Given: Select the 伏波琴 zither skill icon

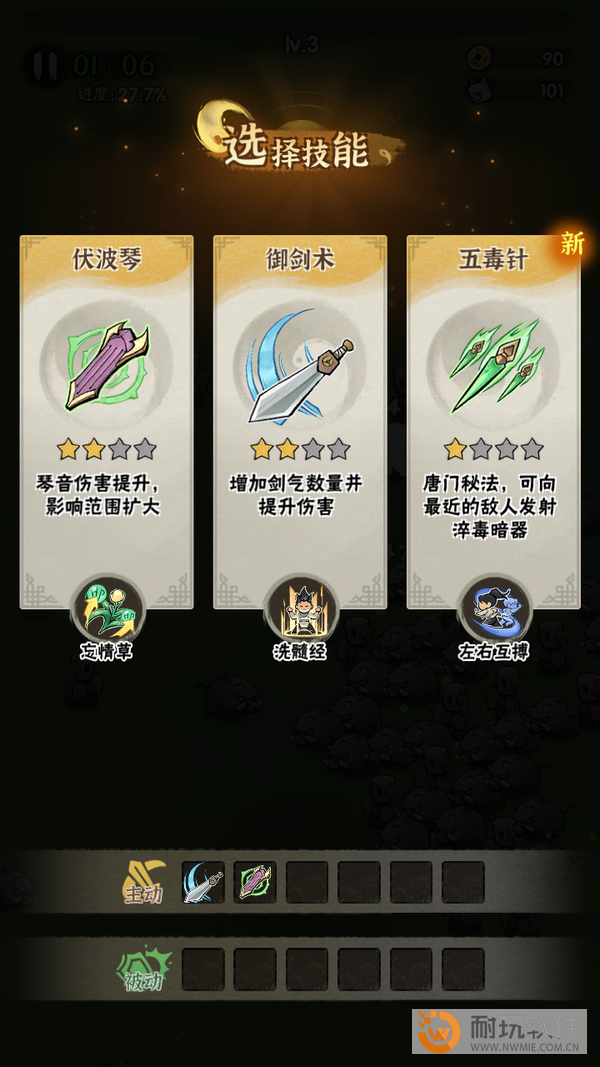Looking at the screenshot, I should click(107, 365).
